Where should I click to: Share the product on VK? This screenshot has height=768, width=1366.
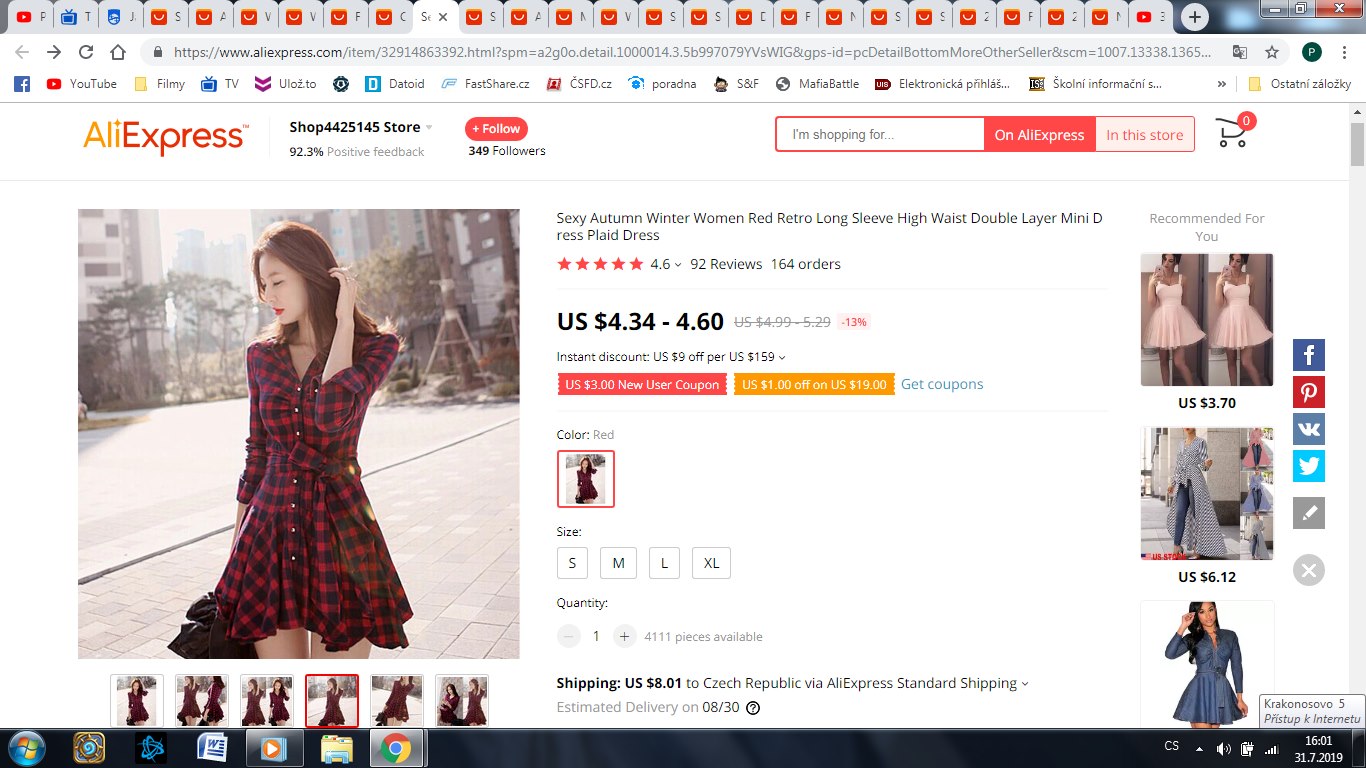point(1308,429)
